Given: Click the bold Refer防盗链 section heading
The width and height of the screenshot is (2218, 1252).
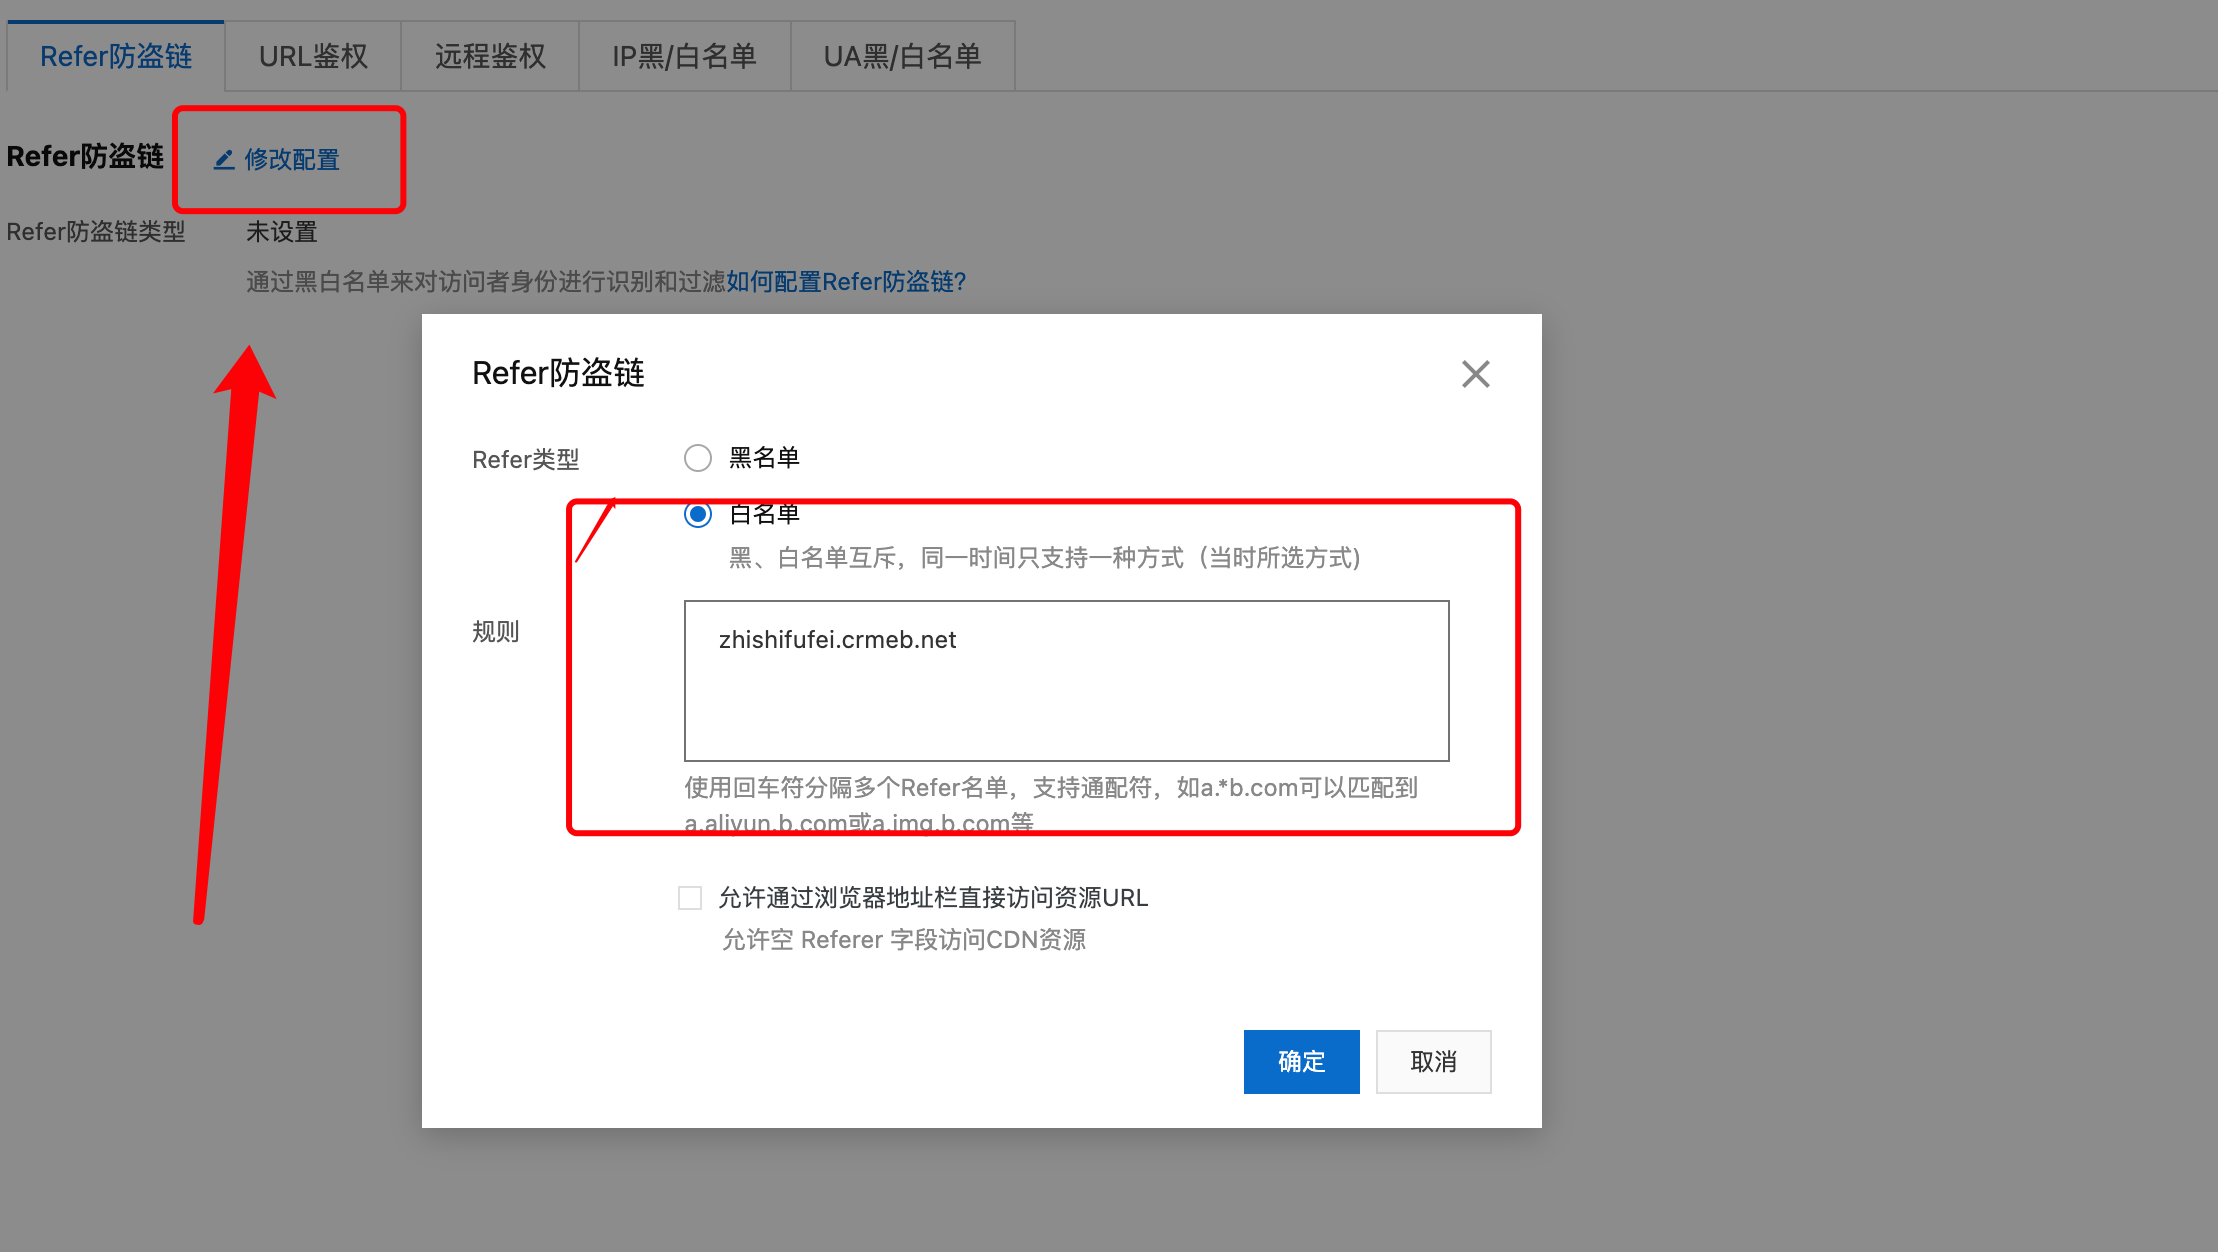Looking at the screenshot, I should tap(85, 157).
